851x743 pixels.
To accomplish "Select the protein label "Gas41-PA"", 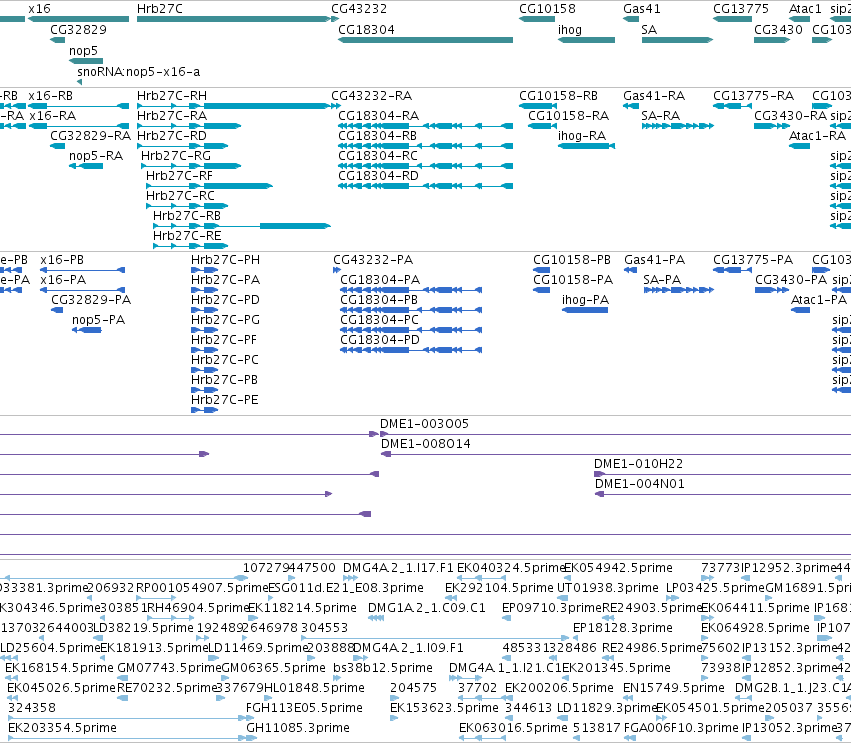I will click(x=655, y=260).
